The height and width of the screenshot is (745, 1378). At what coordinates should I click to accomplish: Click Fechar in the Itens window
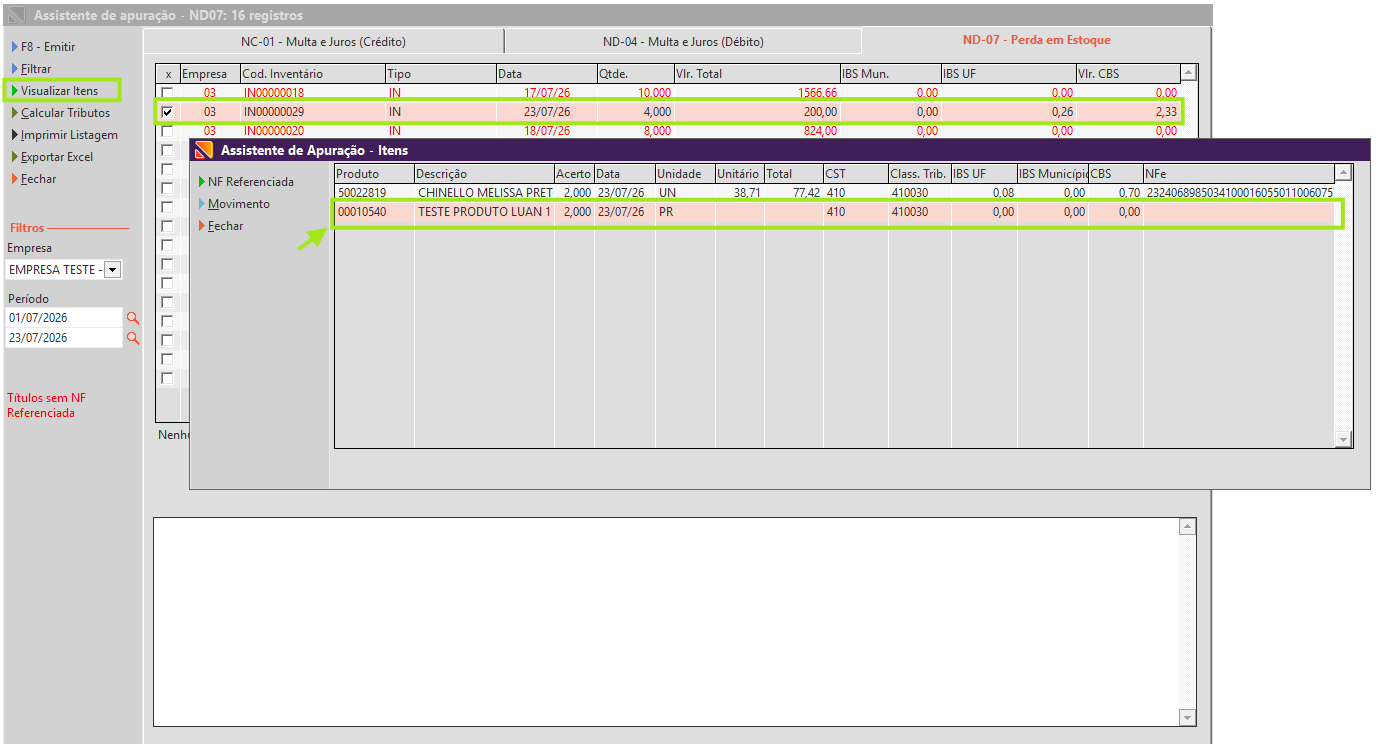pyautogui.click(x=225, y=226)
